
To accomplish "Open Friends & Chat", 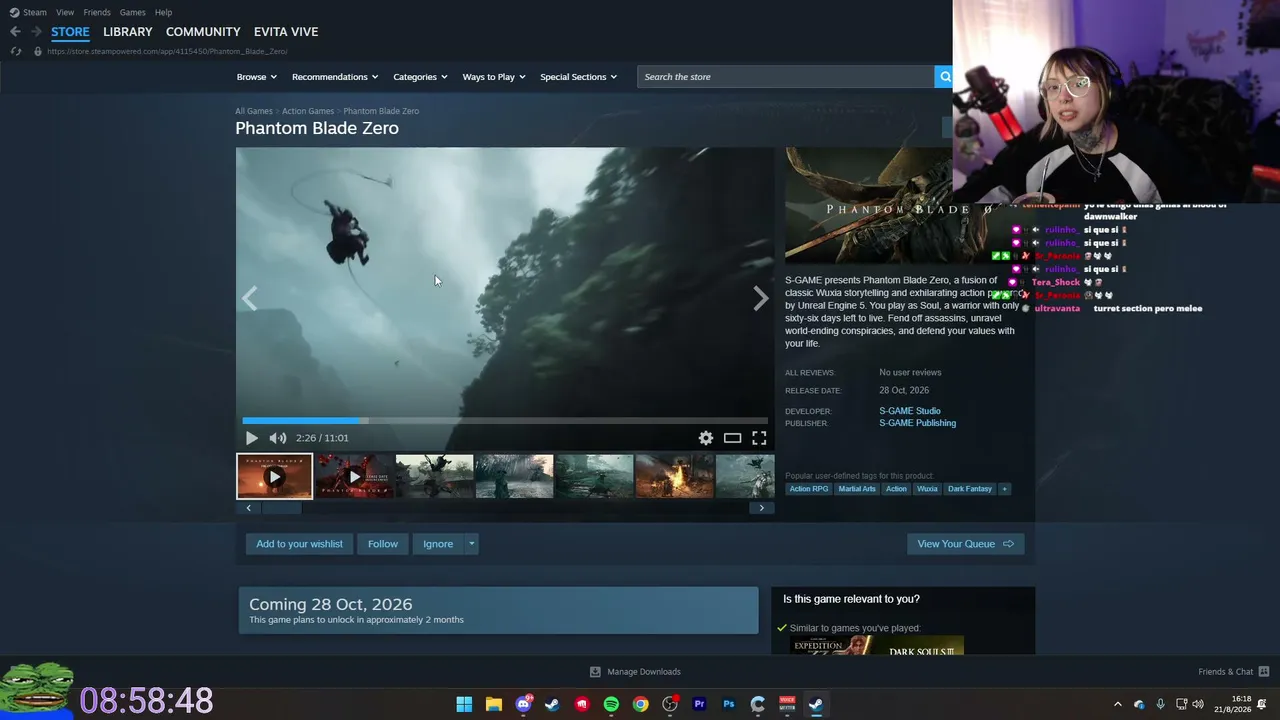I will (x=1234, y=672).
